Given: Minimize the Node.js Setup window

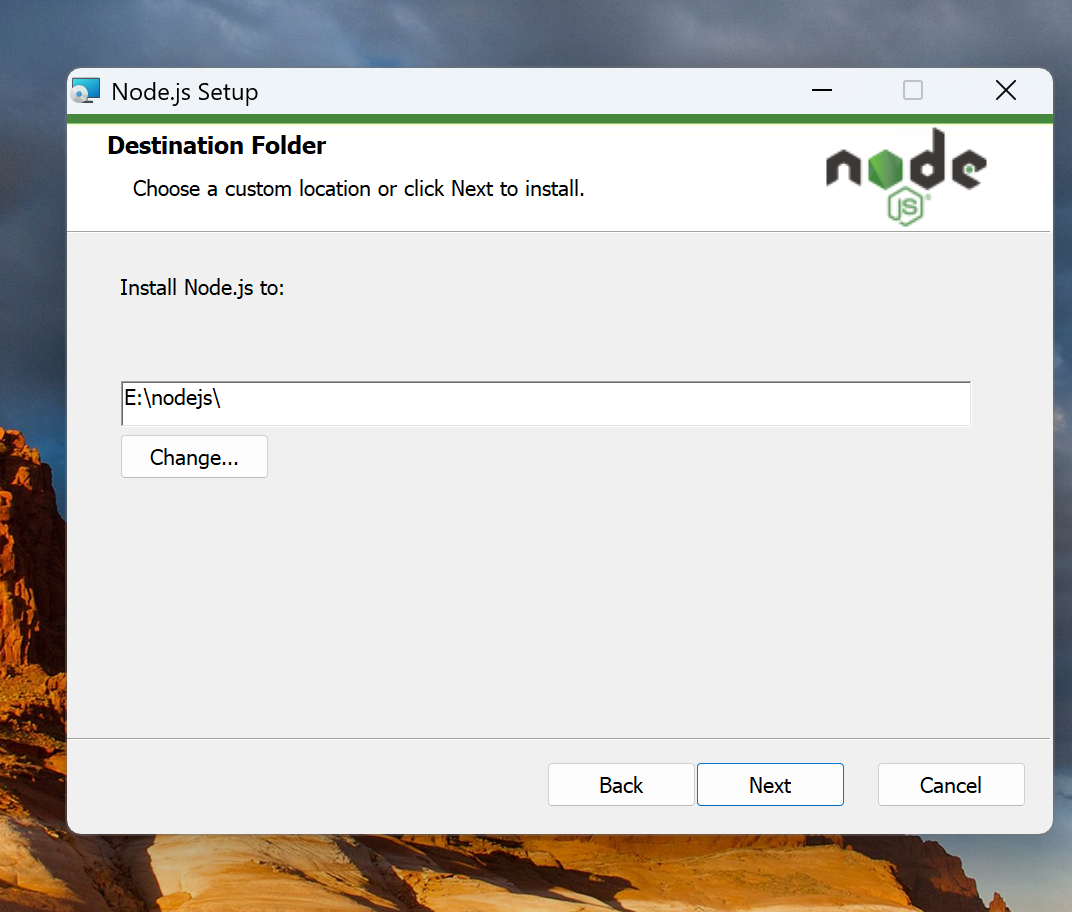Looking at the screenshot, I should 822,90.
